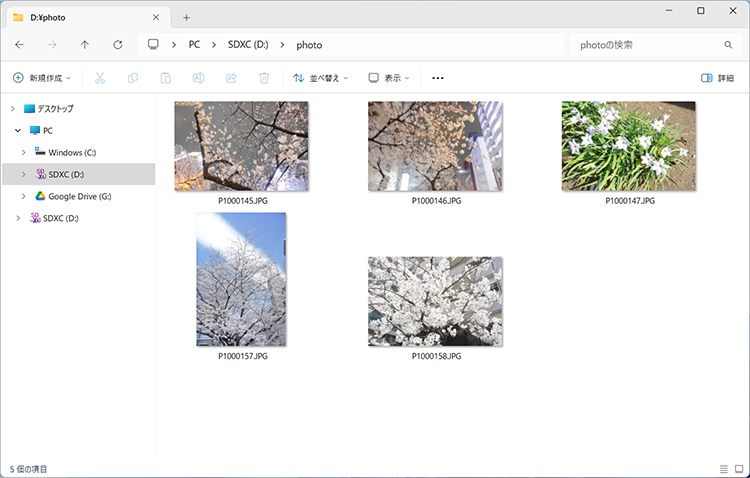Screen dimensions: 750x478
Task: Open the 表示 view dropdown
Action: pos(389,78)
